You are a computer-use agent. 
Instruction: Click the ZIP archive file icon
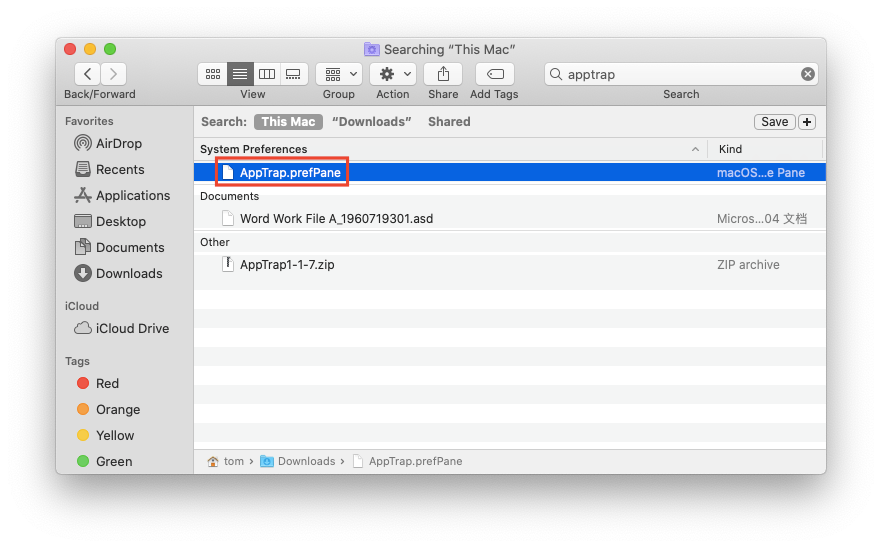pos(228,264)
